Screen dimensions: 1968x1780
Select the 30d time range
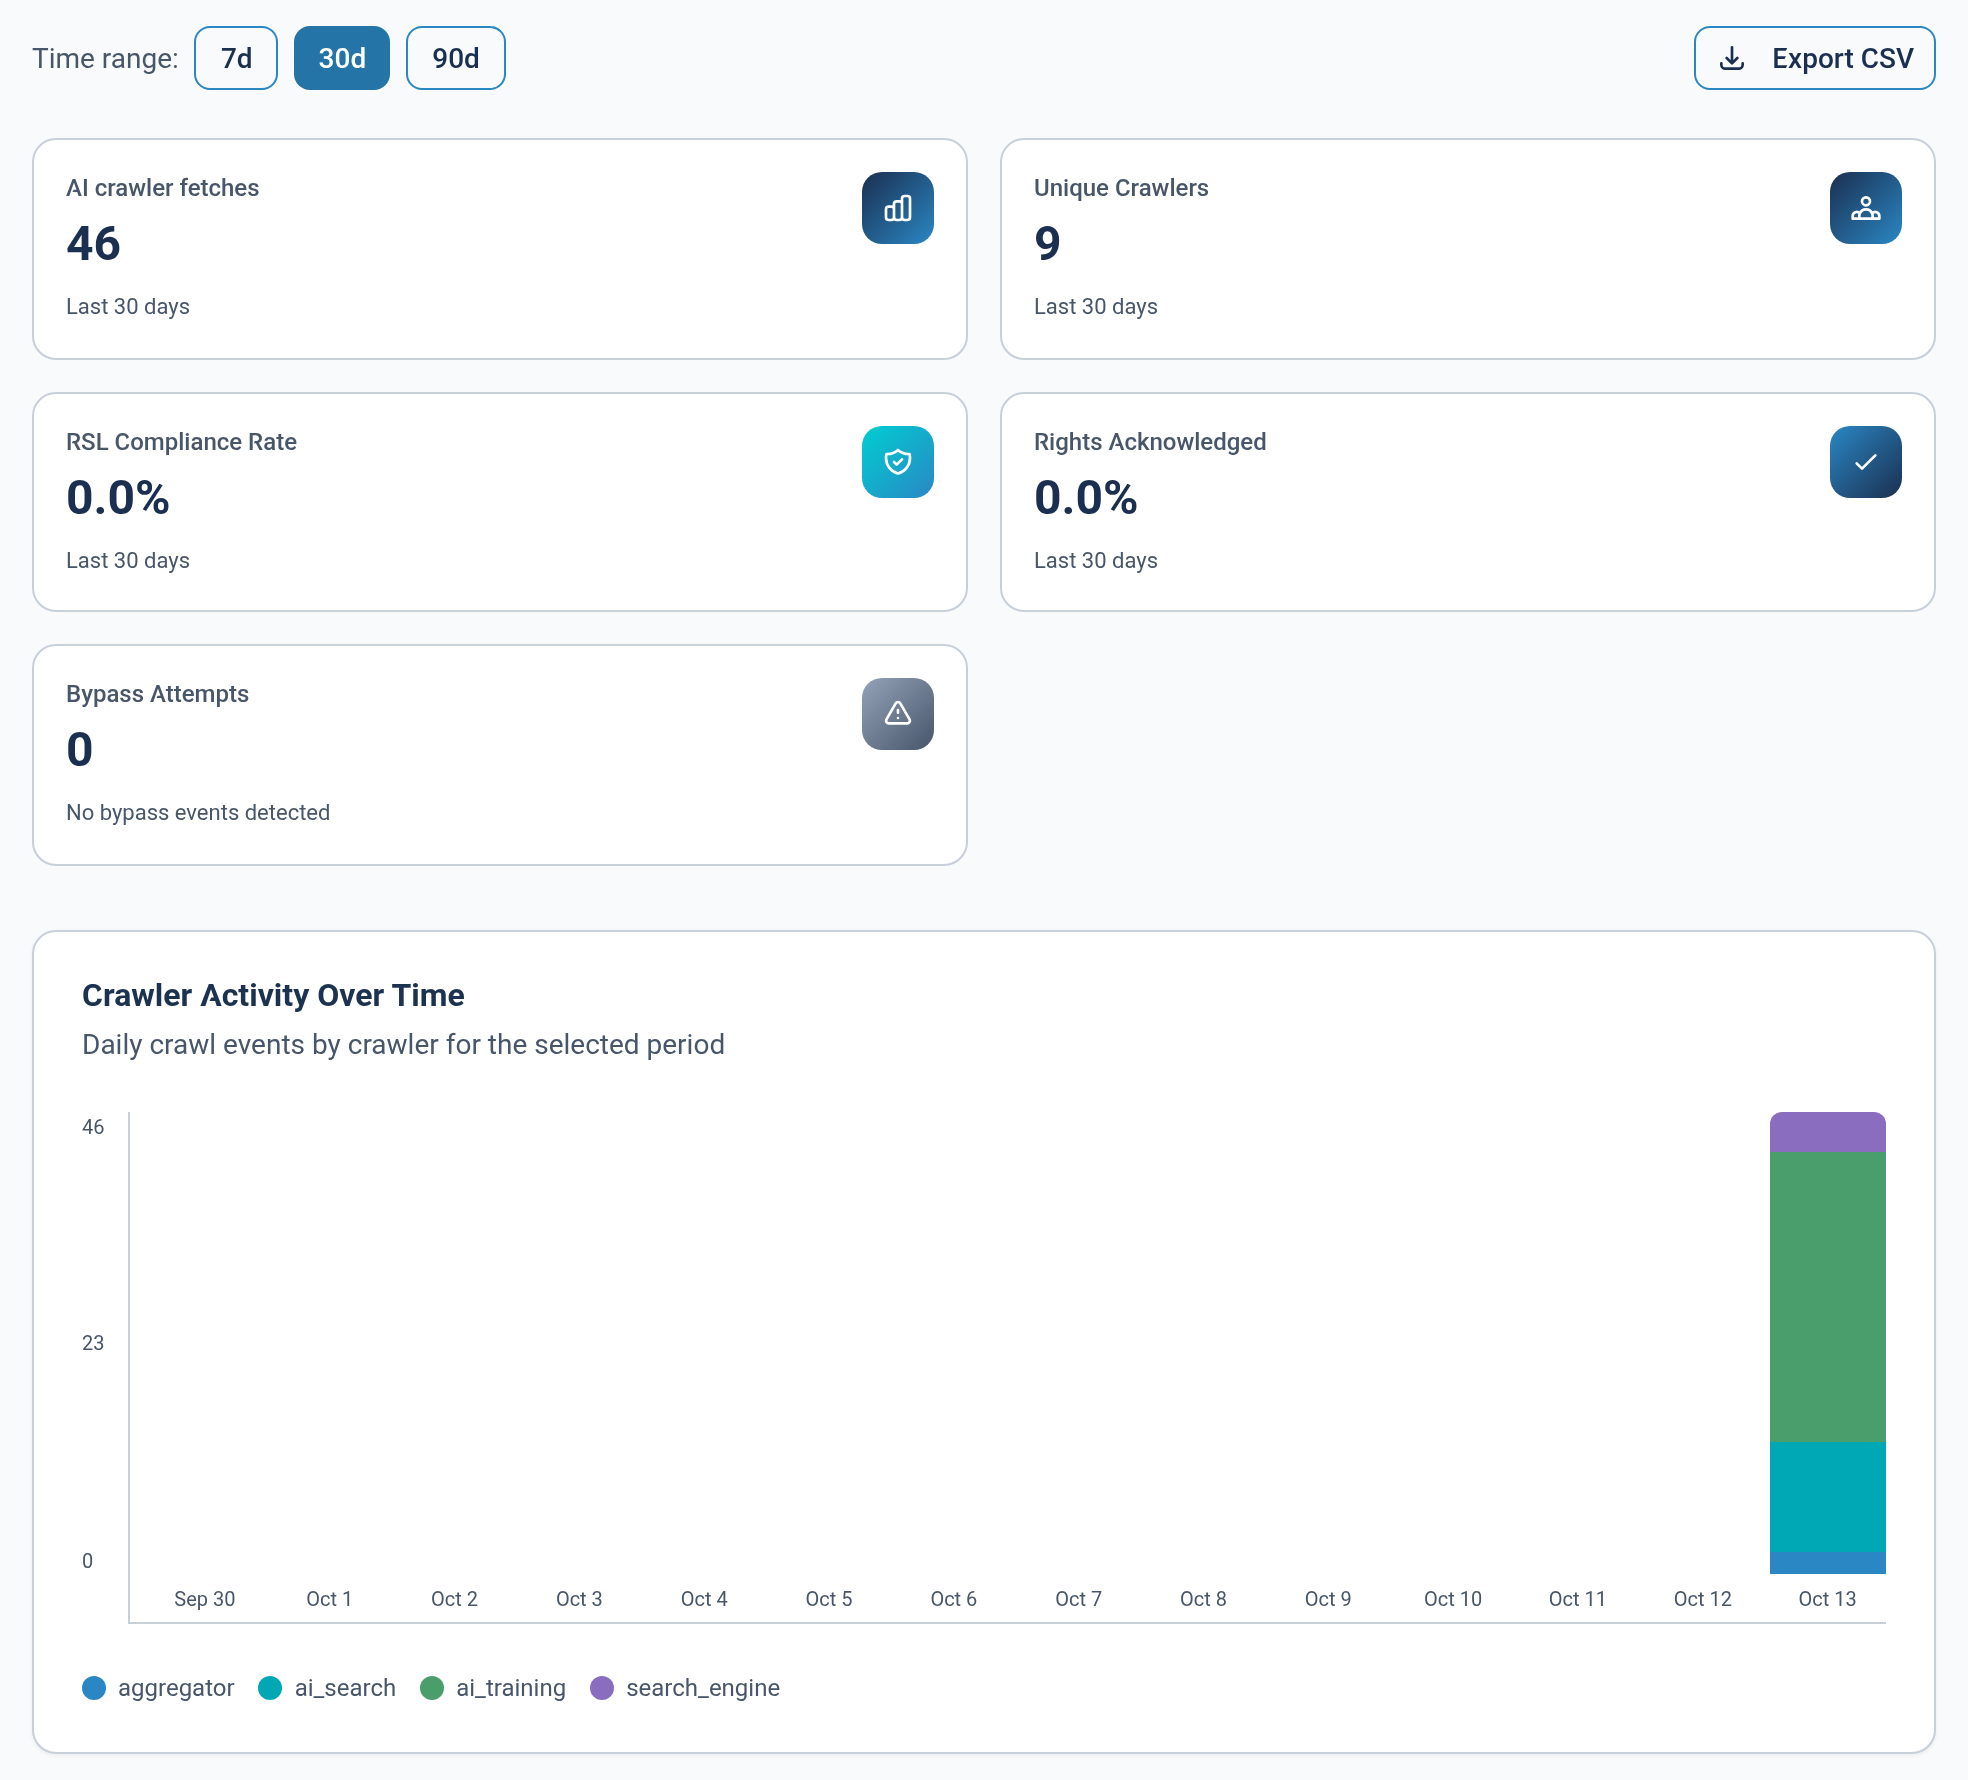342,58
